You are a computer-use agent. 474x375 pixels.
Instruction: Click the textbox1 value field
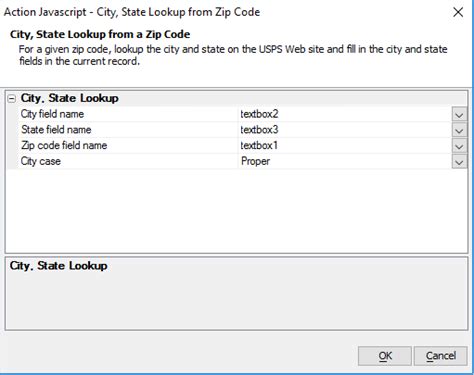pyautogui.click(x=345, y=146)
